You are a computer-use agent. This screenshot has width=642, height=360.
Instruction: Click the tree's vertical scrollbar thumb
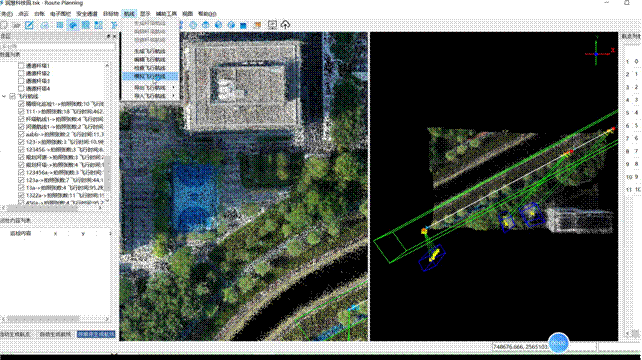[107, 173]
